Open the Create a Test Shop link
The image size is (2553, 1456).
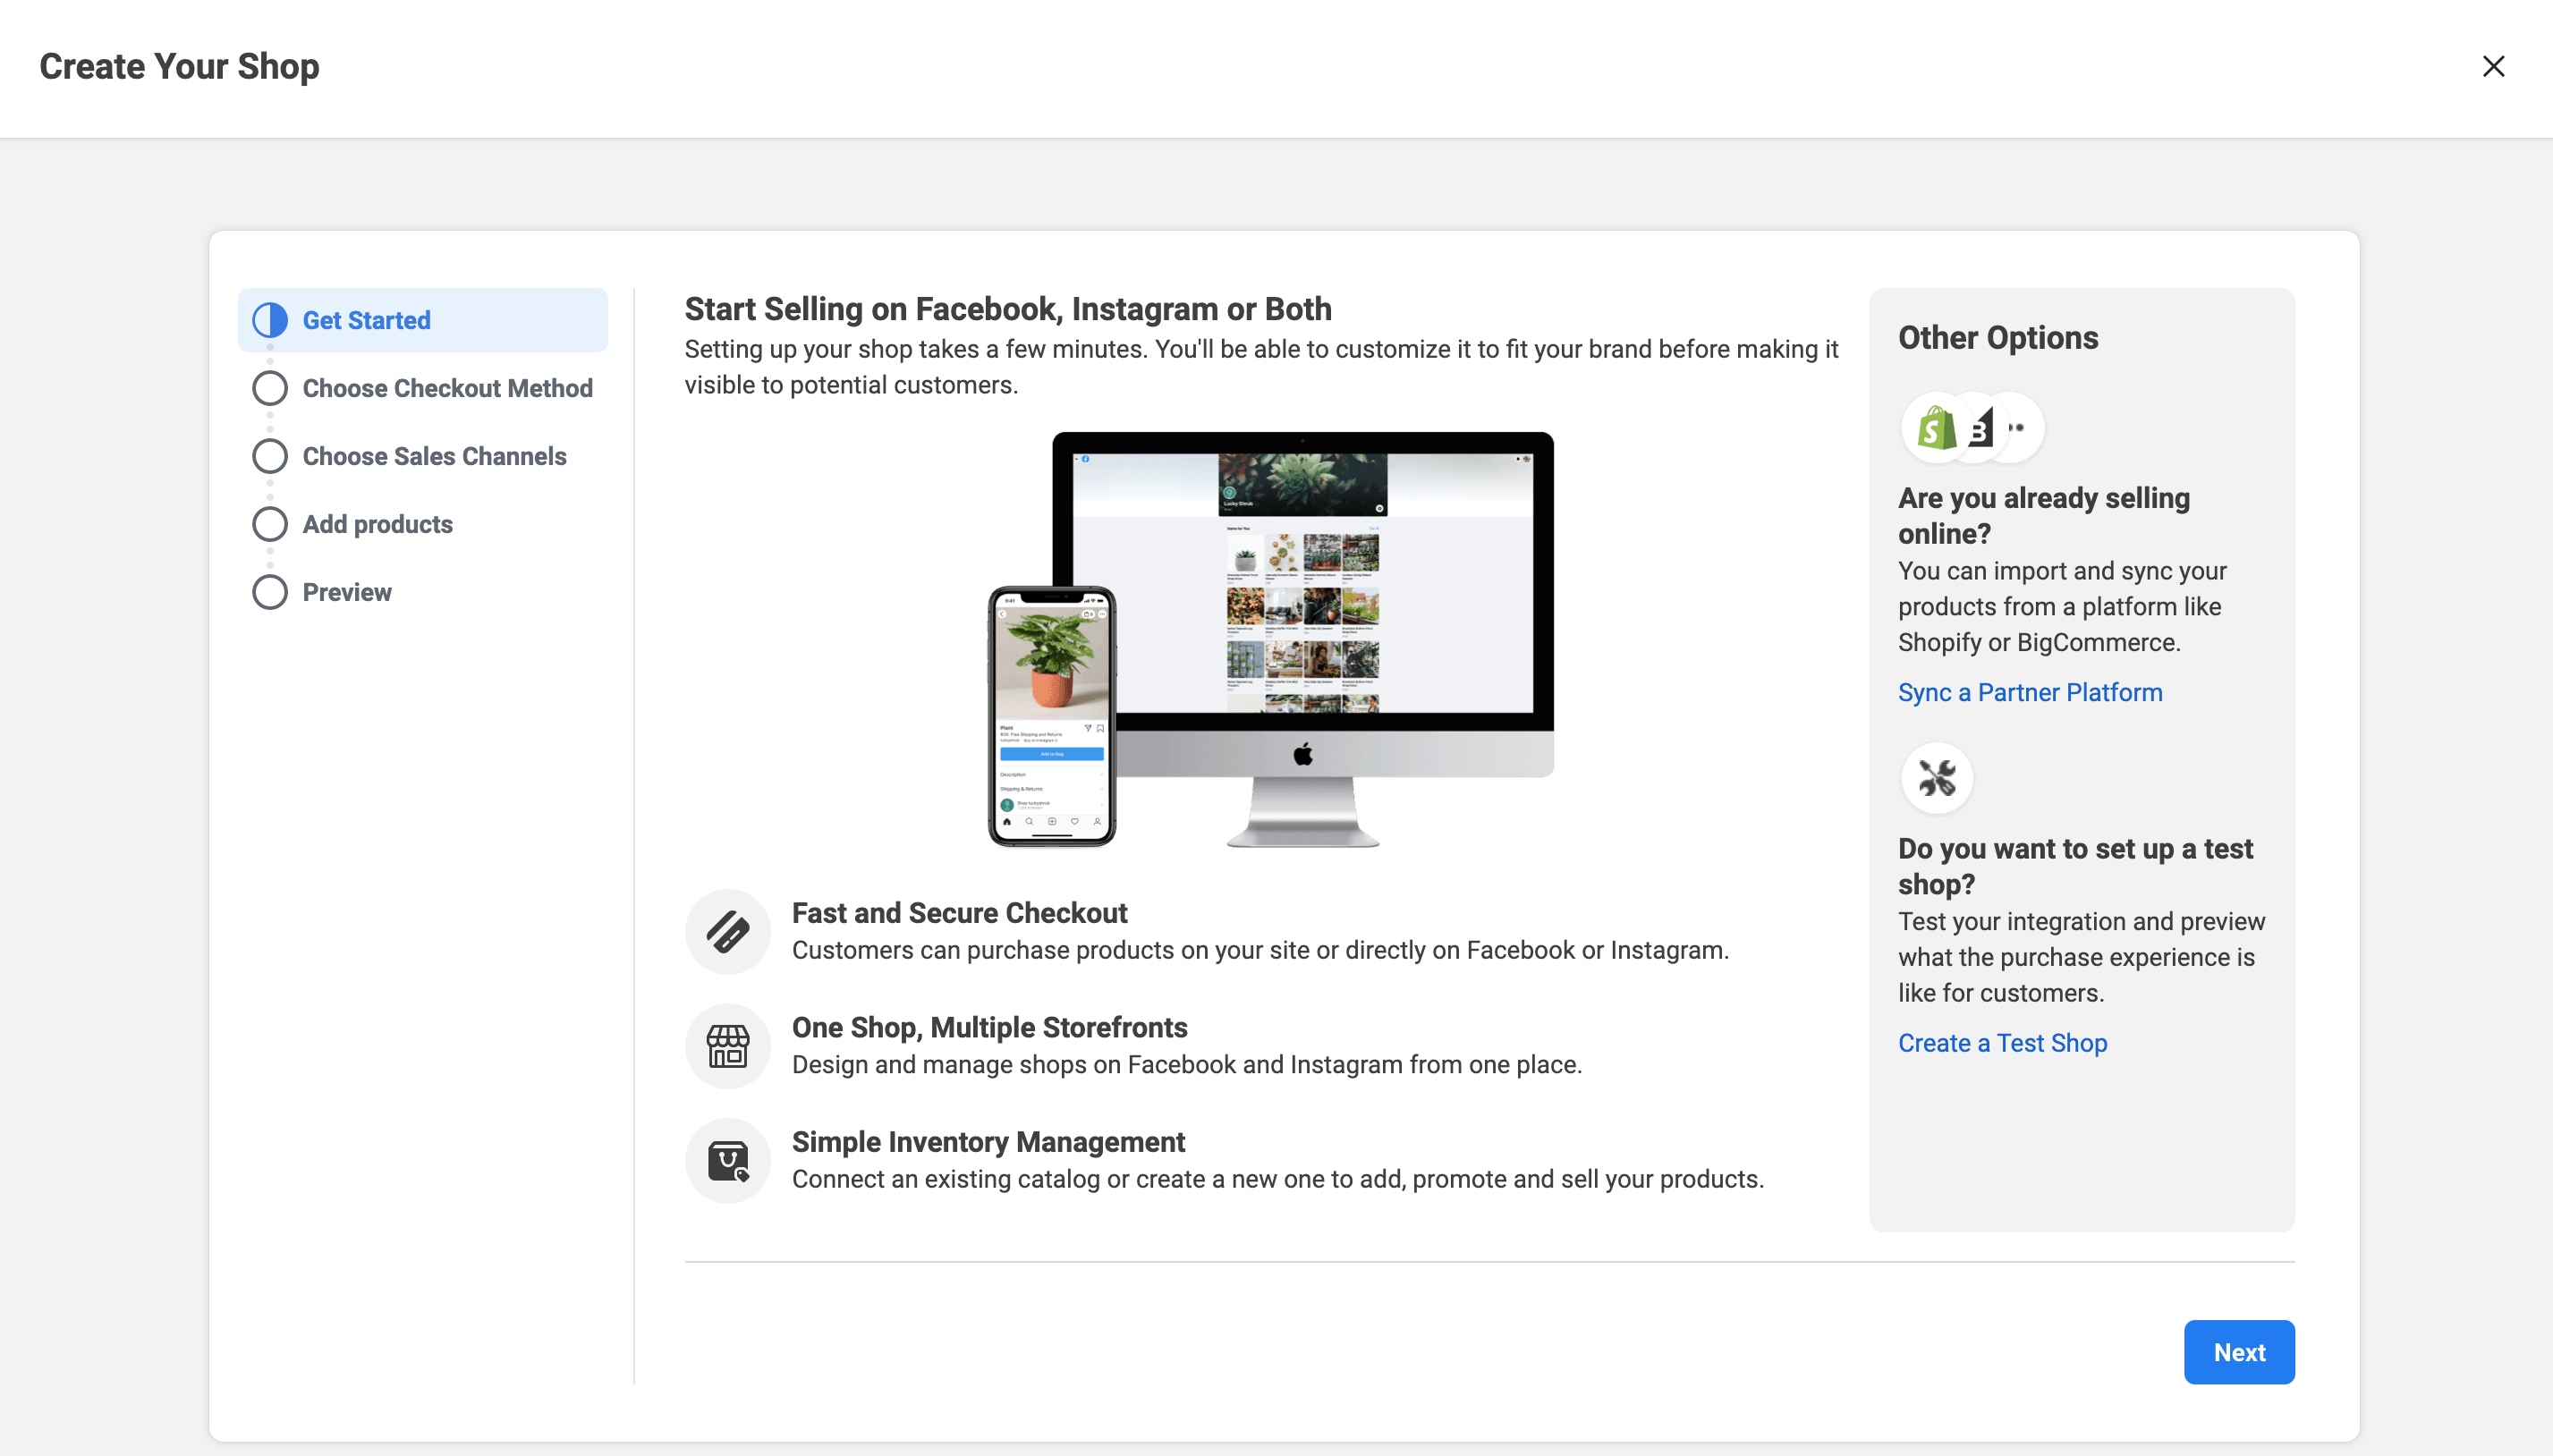(2002, 1043)
